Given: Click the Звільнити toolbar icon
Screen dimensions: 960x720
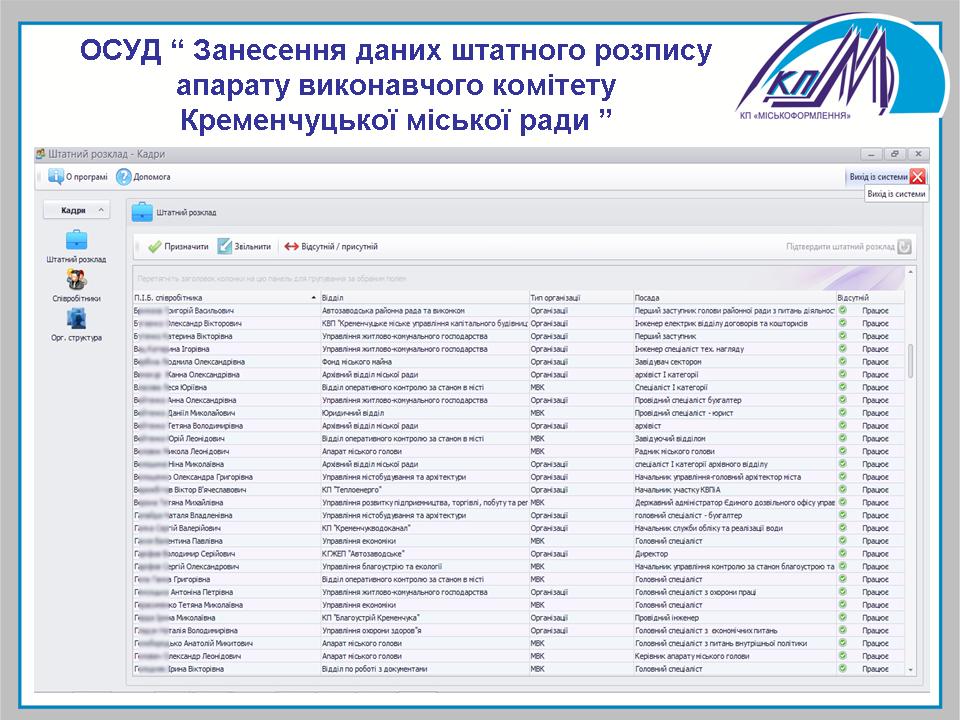Looking at the screenshot, I should coord(225,246).
